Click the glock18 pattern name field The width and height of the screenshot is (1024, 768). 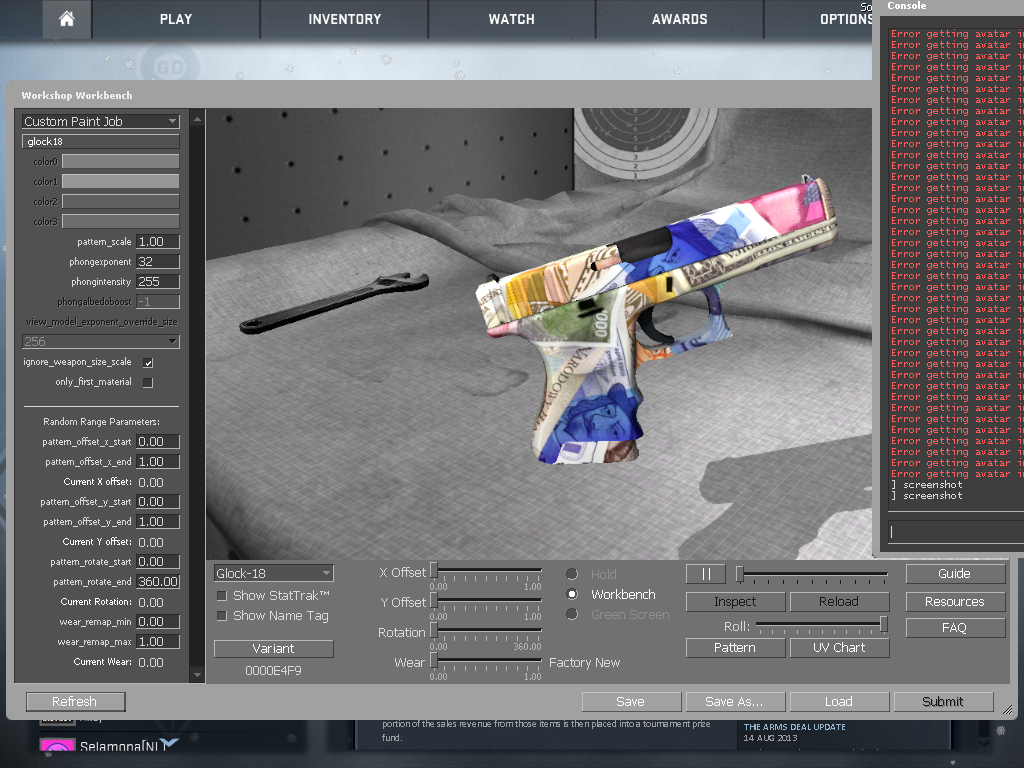point(101,142)
